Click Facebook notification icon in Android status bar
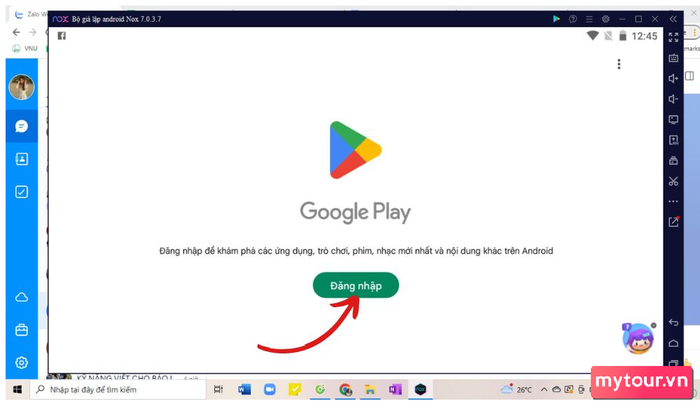Image resolution: width=700 pixels, height=408 pixels. (62, 36)
